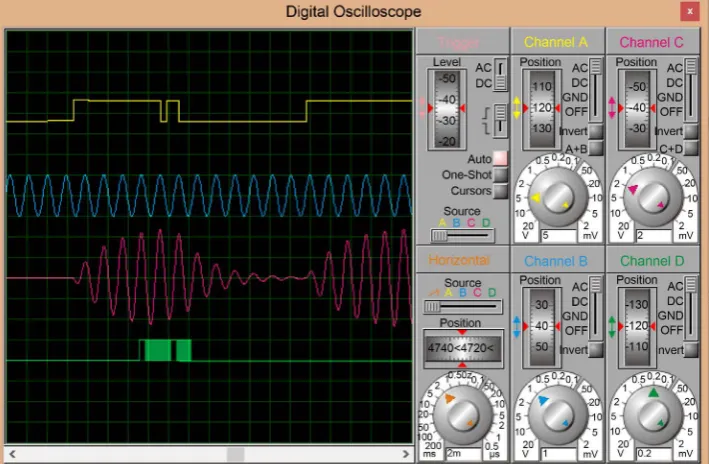Toggle Channel D Invert button
This screenshot has width=709, height=464.
[x=690, y=350]
